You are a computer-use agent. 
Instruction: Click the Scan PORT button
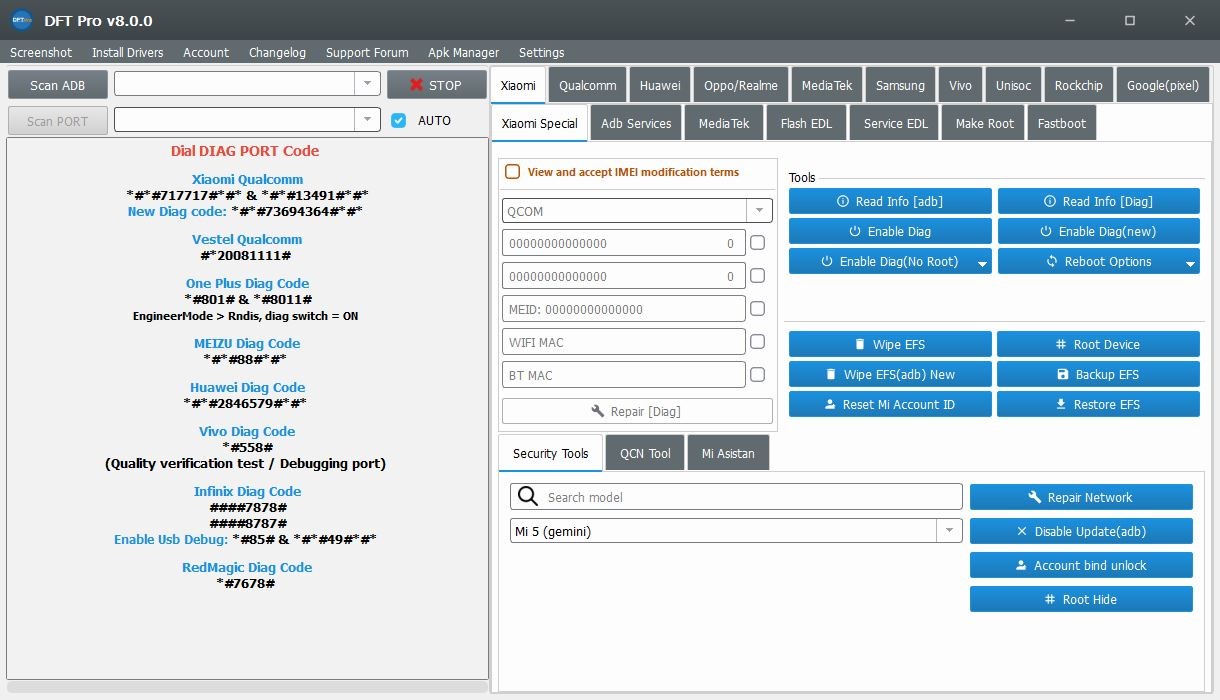coord(58,121)
